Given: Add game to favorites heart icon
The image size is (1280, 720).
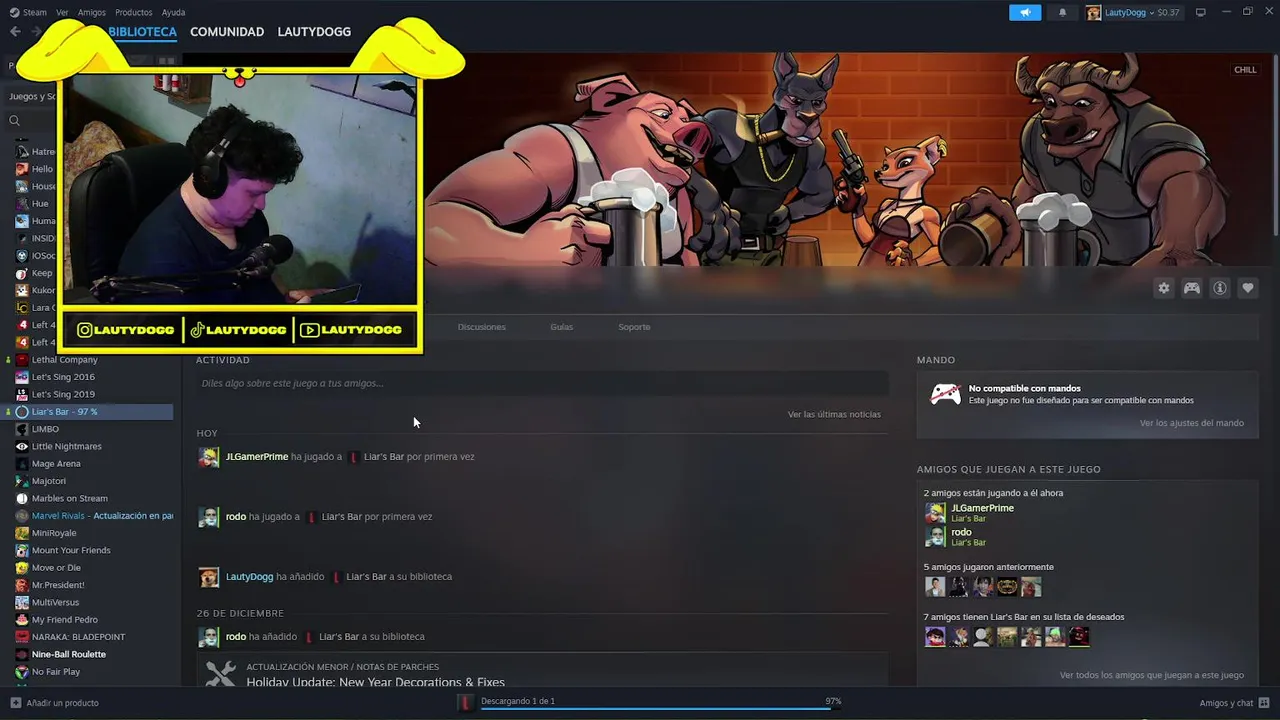Looking at the screenshot, I should click(x=1248, y=288).
